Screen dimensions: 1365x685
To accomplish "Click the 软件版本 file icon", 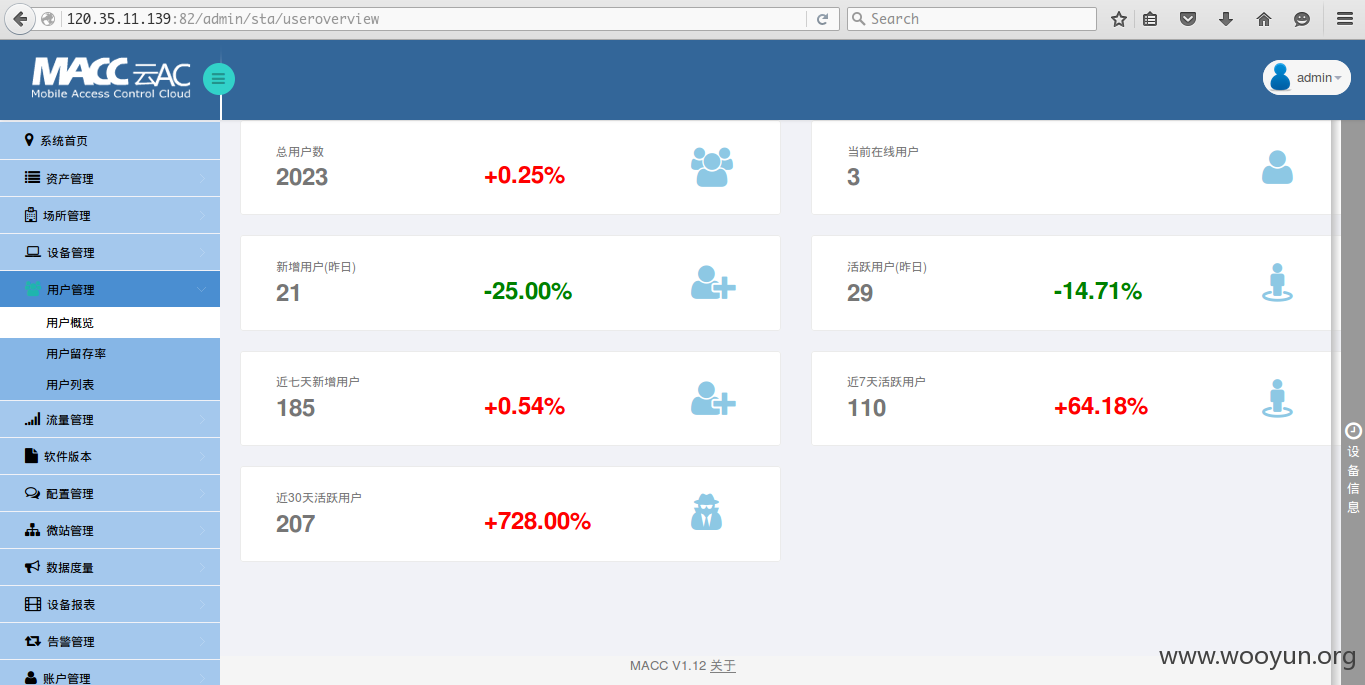I will tap(31, 456).
